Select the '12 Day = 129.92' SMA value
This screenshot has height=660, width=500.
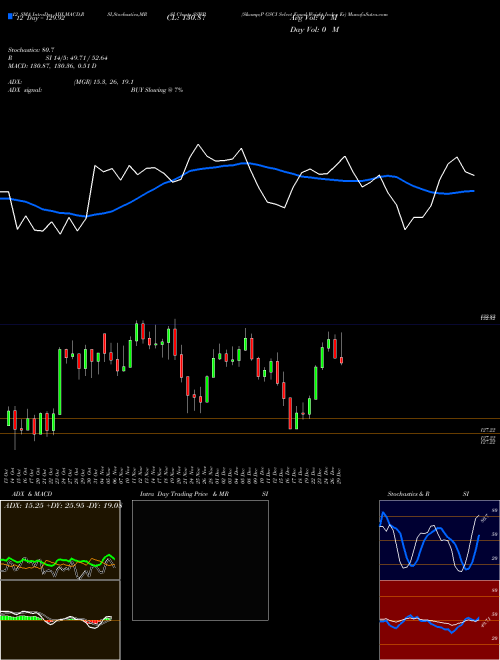click(39, 18)
